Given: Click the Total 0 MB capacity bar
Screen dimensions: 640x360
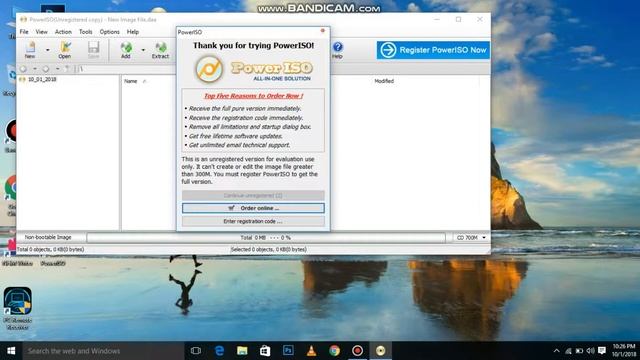Looking at the screenshot, I should [x=266, y=238].
